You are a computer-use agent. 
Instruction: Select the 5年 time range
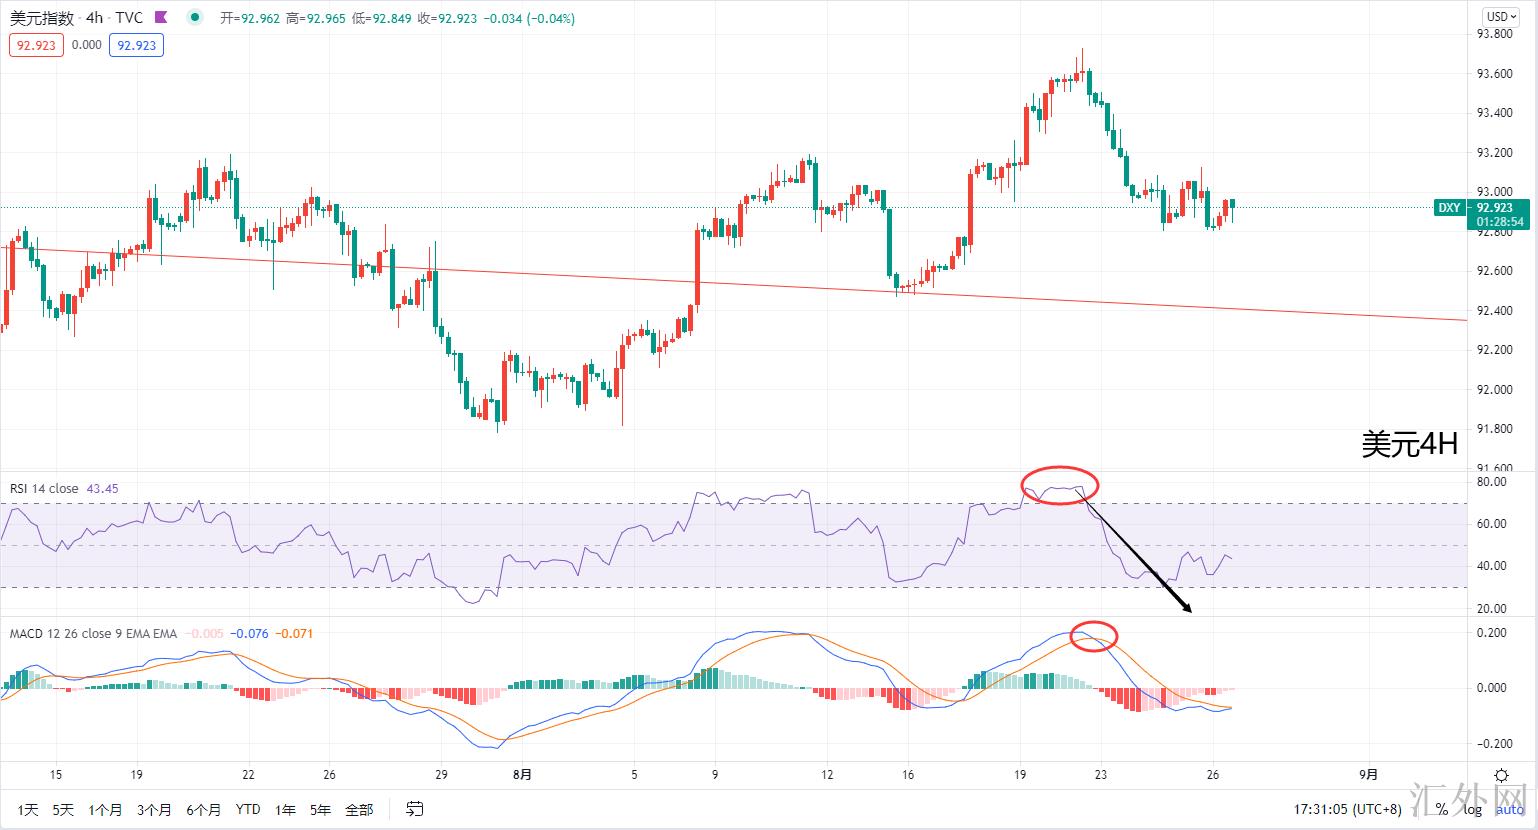tap(320, 809)
